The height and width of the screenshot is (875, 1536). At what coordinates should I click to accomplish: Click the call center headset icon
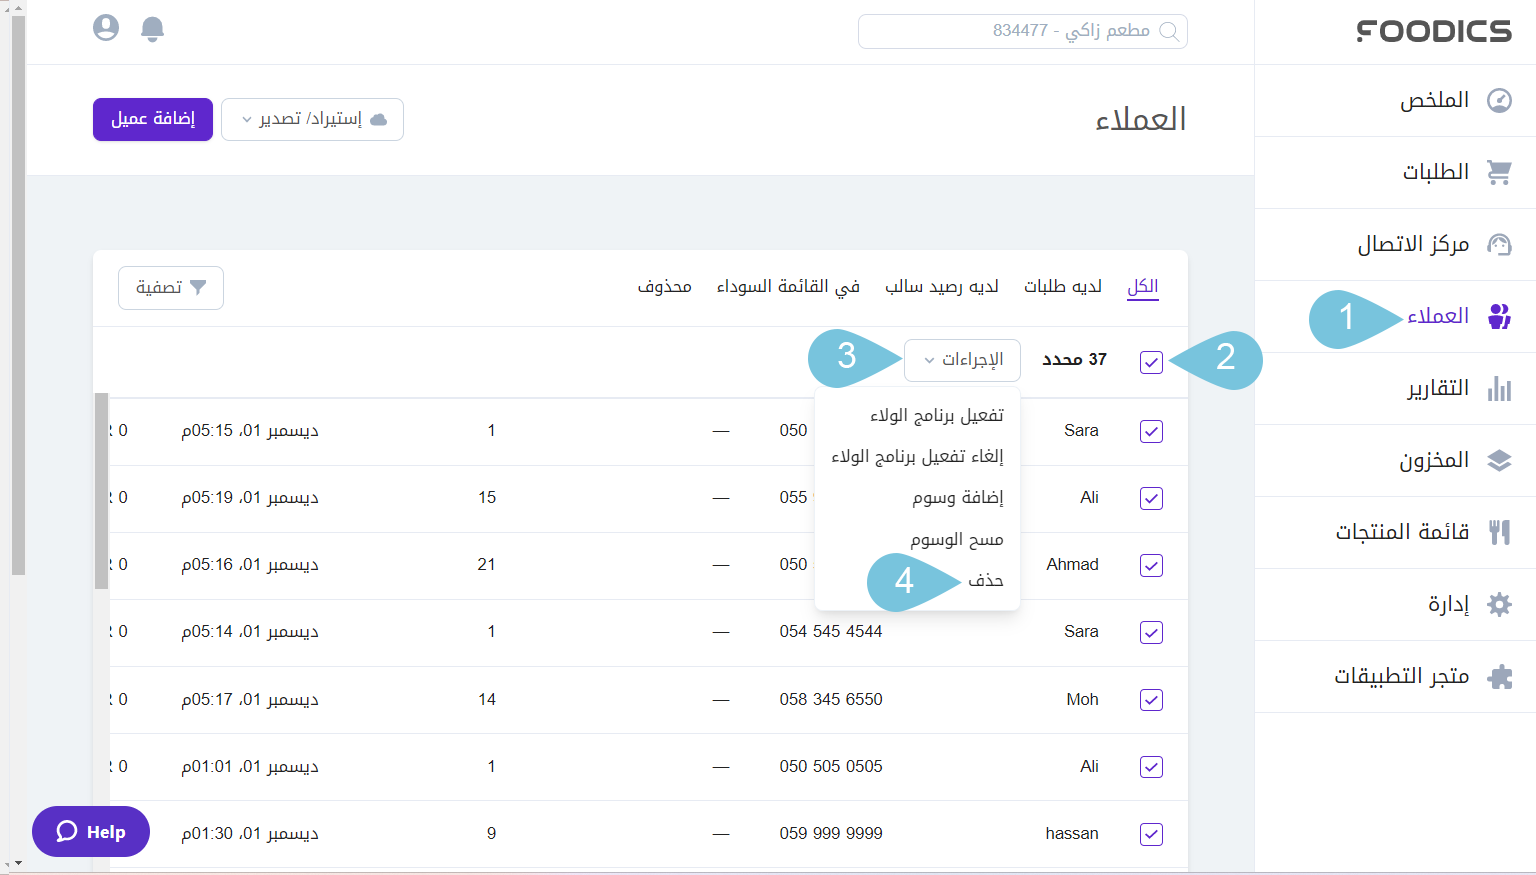pos(1499,244)
